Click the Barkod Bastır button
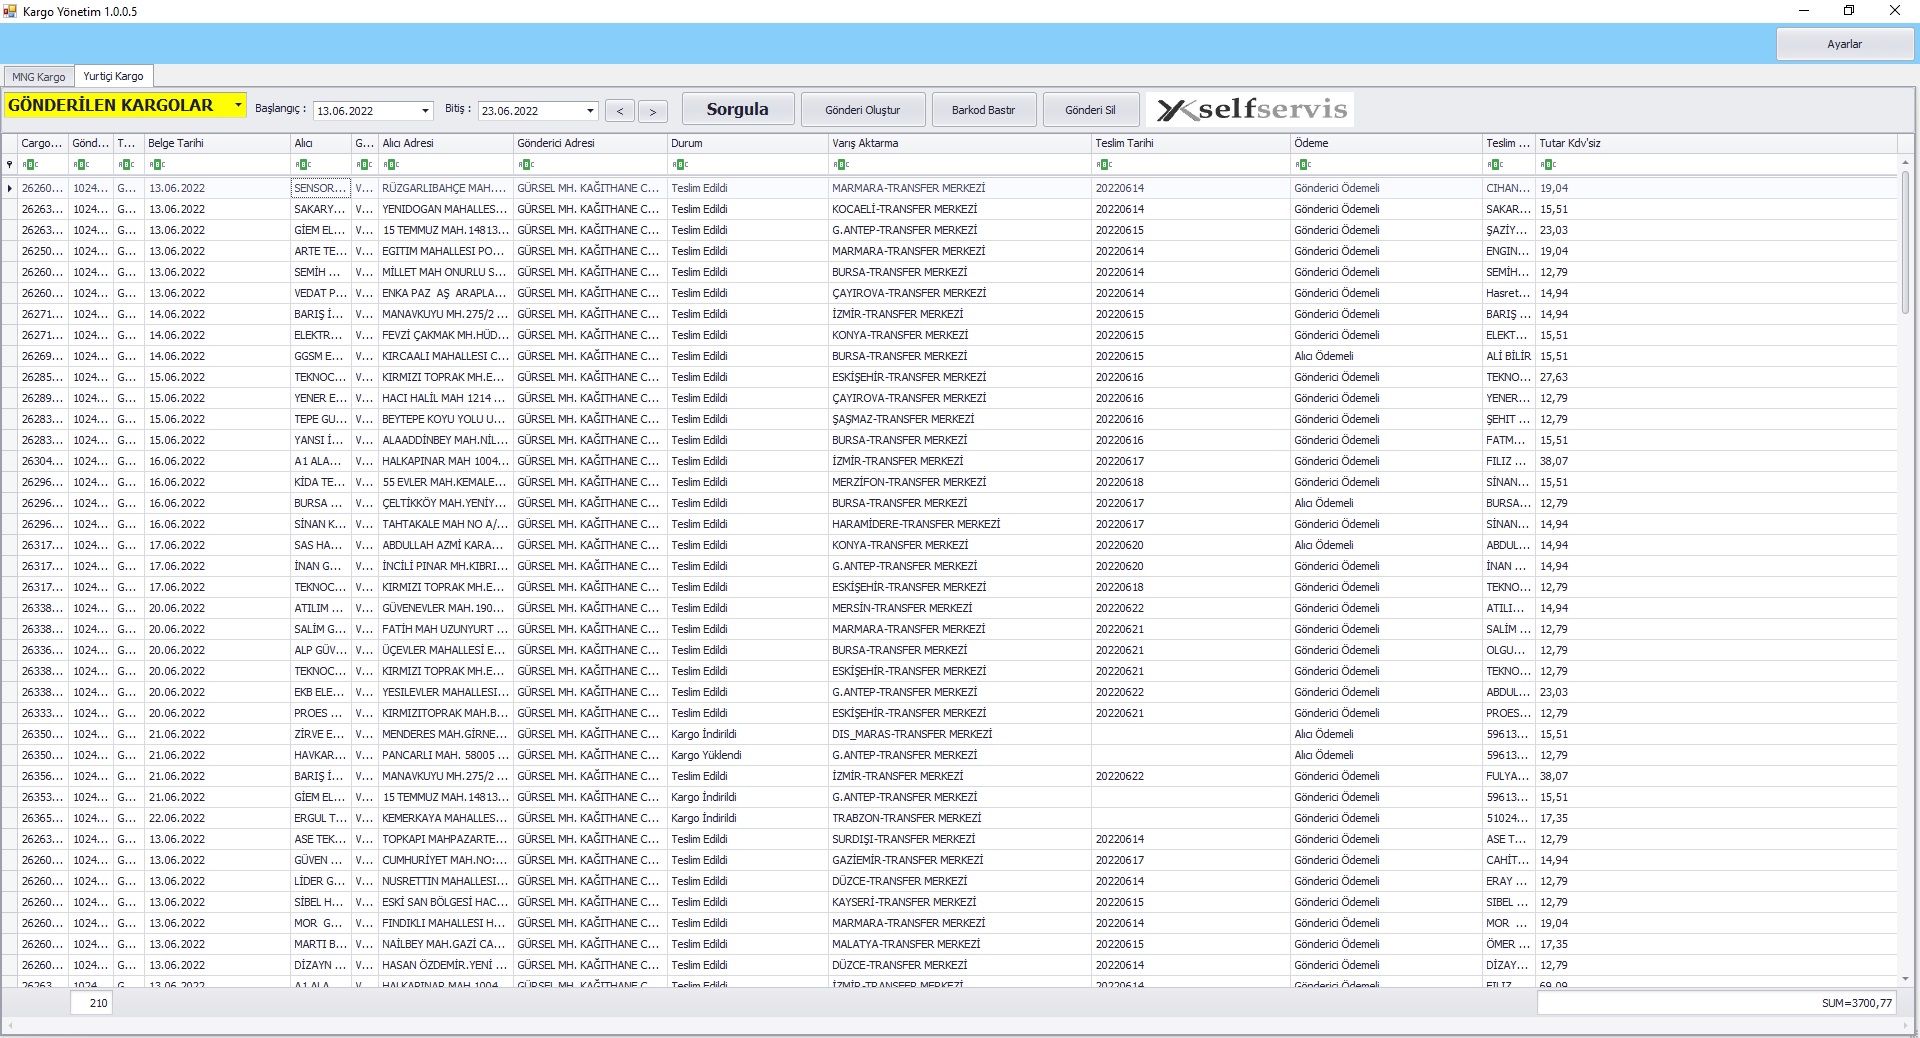The width and height of the screenshot is (1920, 1038). (983, 110)
